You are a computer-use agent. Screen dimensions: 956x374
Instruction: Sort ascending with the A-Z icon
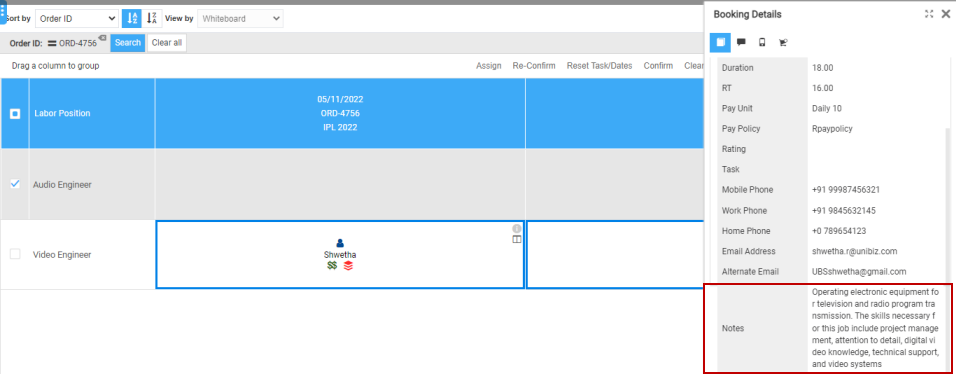click(131, 18)
